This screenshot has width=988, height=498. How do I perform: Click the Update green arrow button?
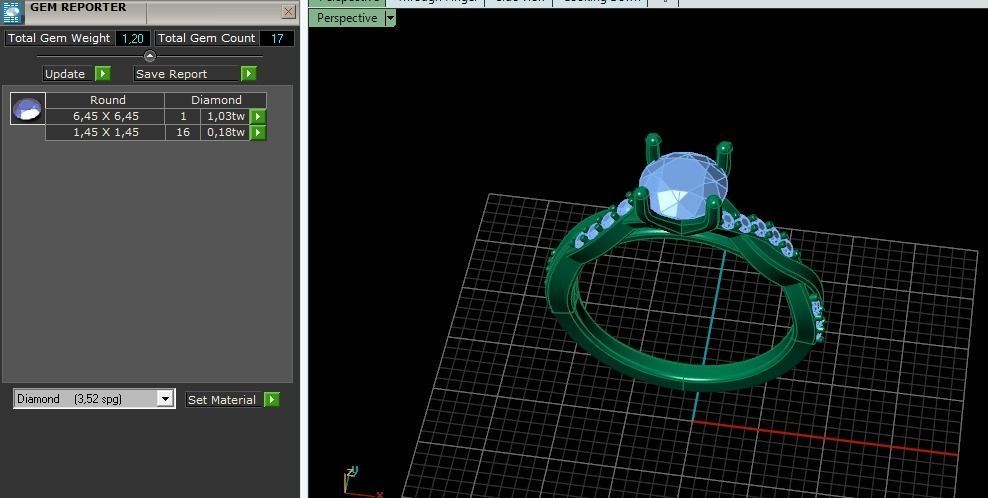[103, 74]
